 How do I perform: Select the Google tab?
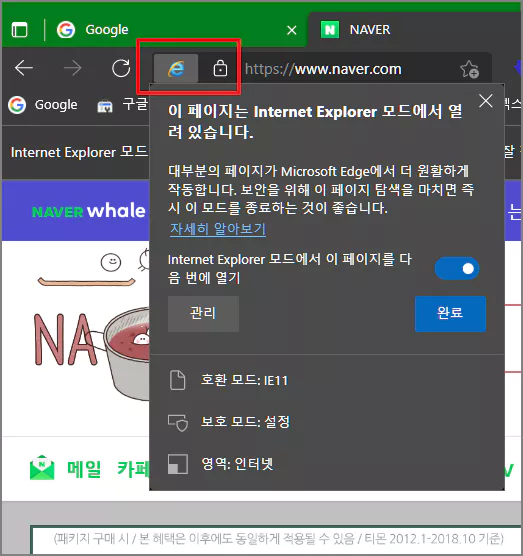coord(155,30)
